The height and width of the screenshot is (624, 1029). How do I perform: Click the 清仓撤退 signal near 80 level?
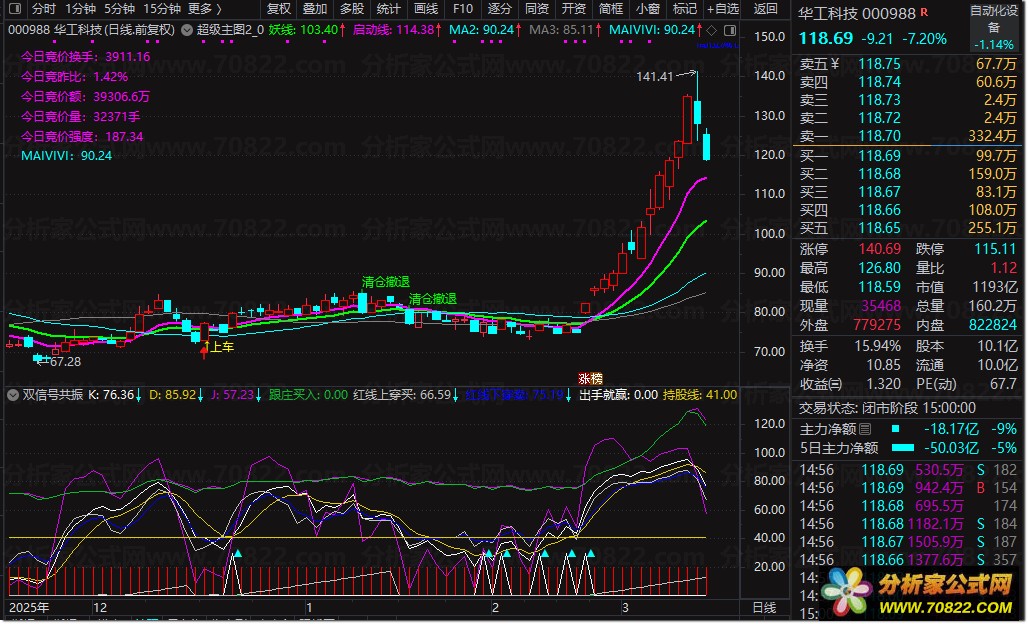pyautogui.click(x=433, y=299)
